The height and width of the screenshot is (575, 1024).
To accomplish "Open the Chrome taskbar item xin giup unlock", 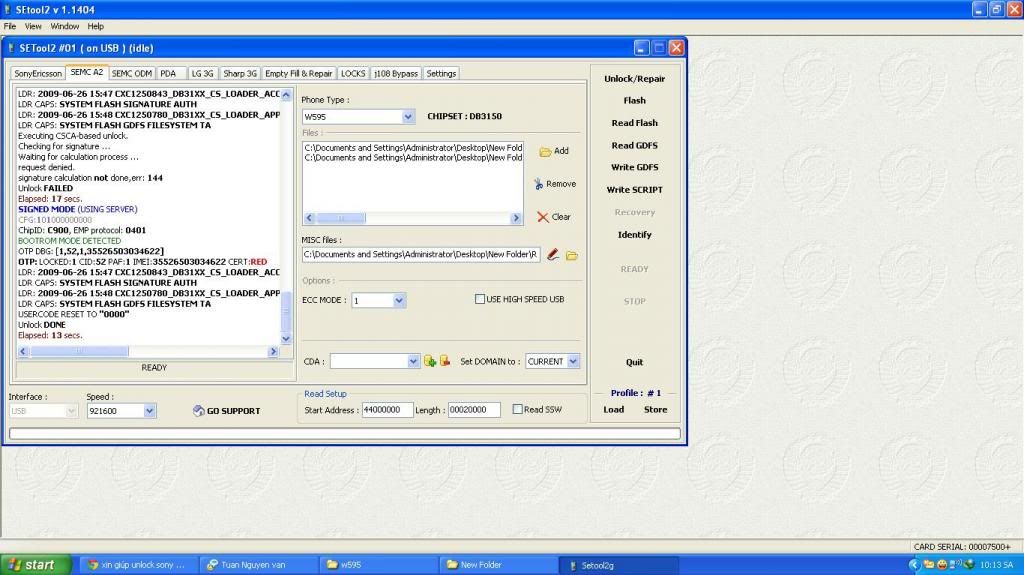I will pyautogui.click(x=138, y=565).
